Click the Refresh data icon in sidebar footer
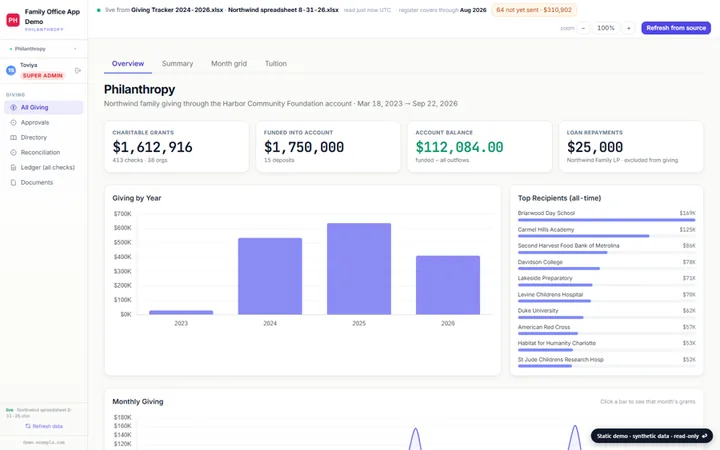 (x=28, y=426)
